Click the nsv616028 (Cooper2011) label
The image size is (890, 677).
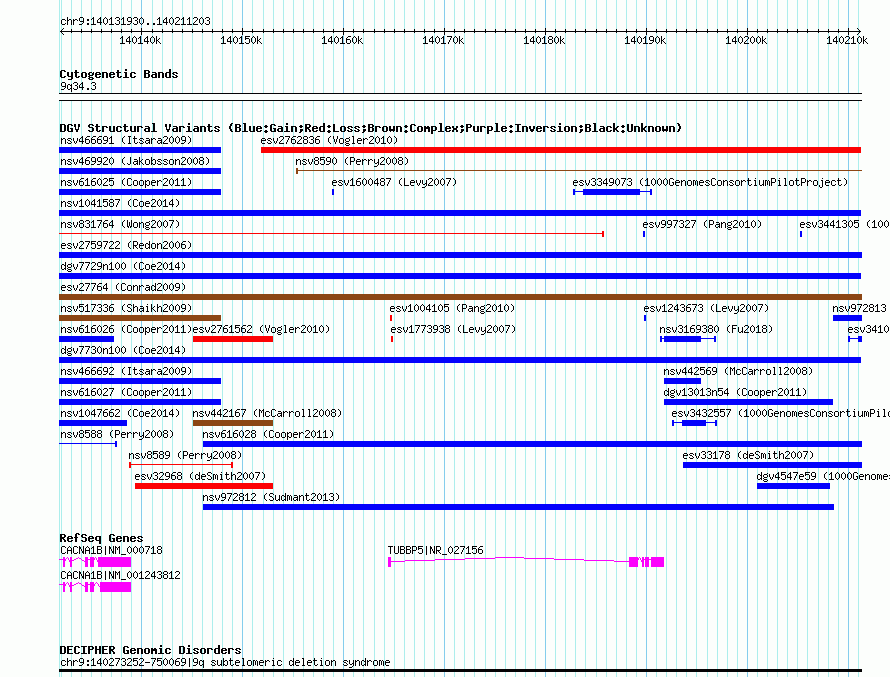coord(268,434)
